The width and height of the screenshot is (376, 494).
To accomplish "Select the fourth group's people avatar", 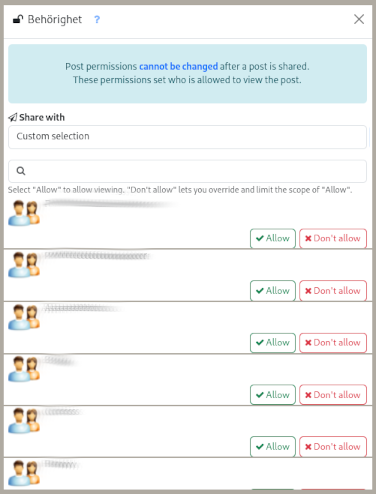I will point(24,369).
